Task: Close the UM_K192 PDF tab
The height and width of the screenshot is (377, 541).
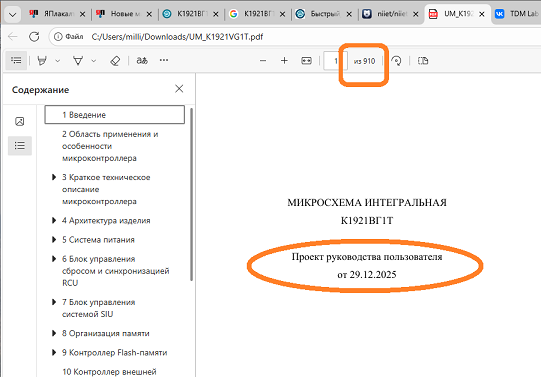Action: tap(482, 14)
